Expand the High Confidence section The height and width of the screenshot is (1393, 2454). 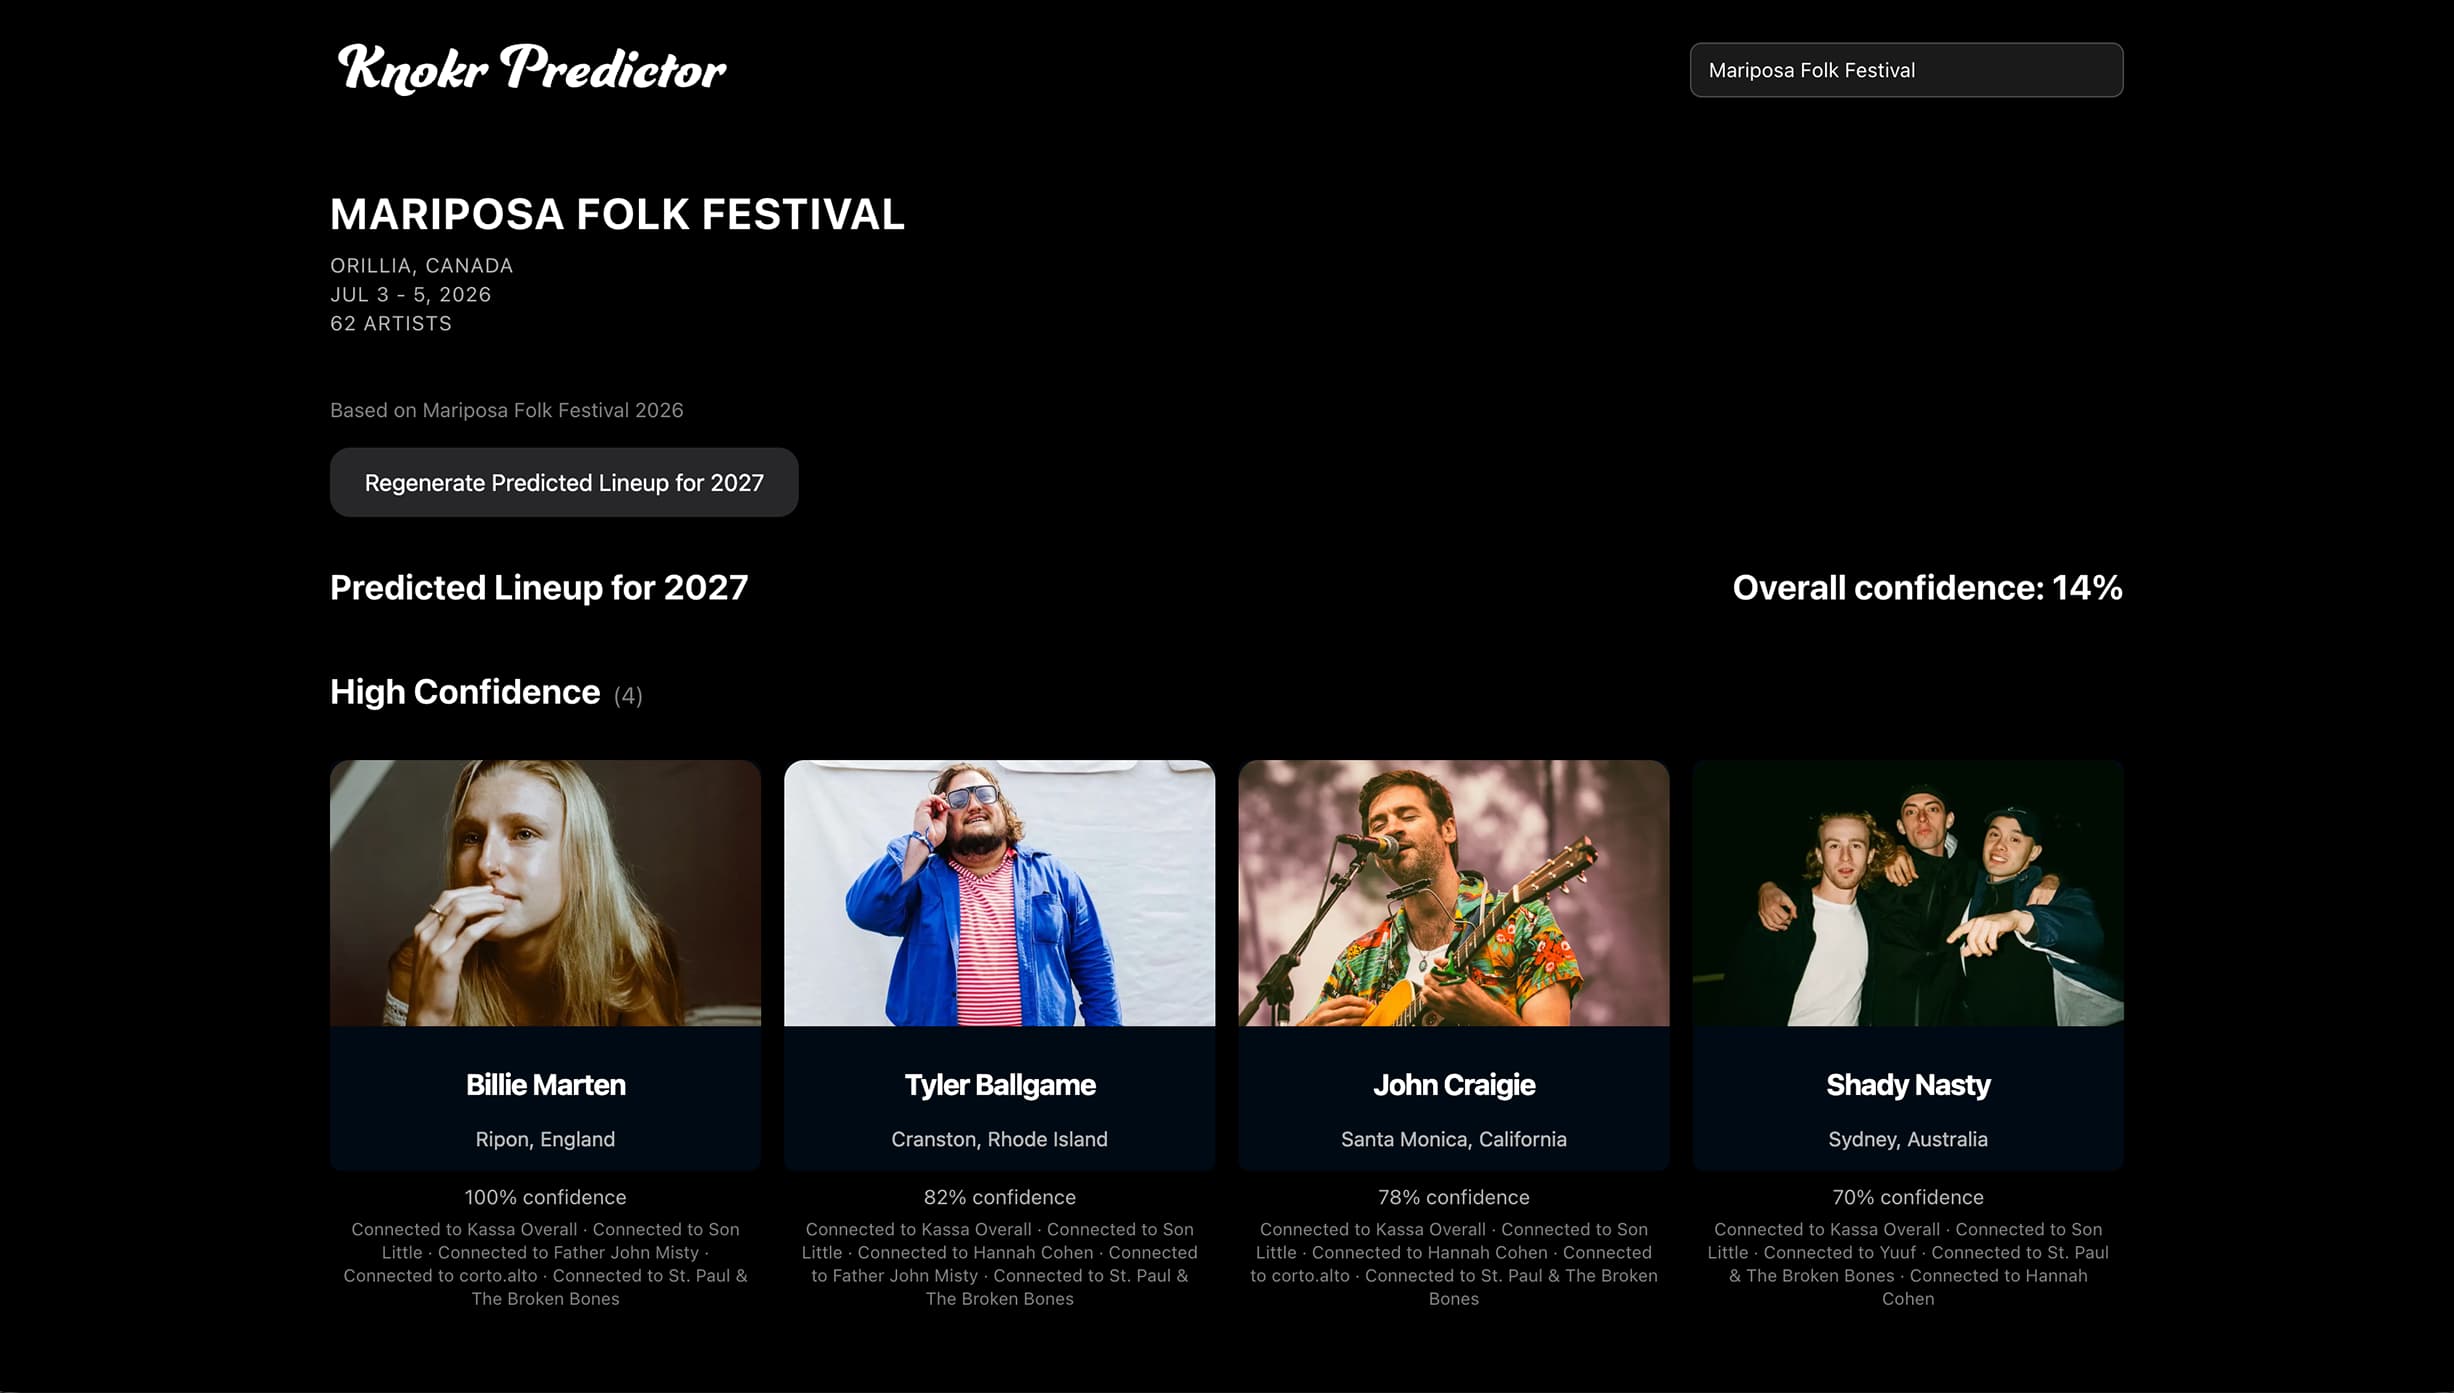pyautogui.click(x=465, y=691)
